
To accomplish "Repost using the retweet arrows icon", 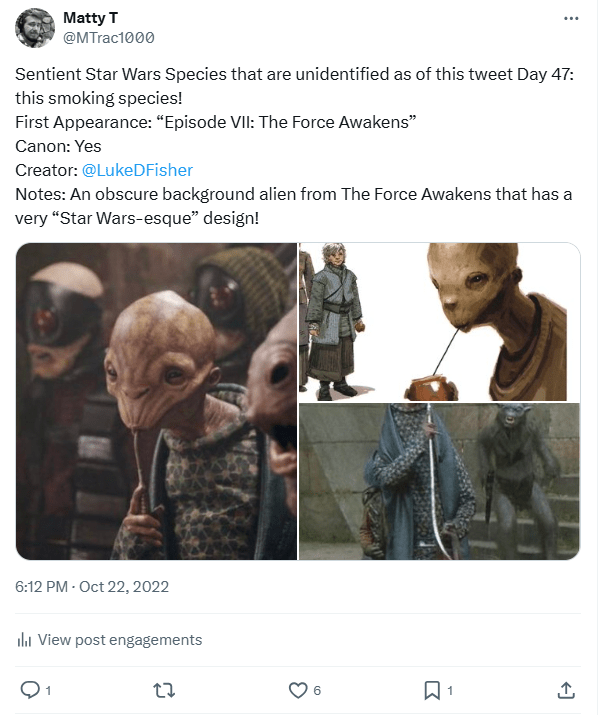I will click(164, 690).
